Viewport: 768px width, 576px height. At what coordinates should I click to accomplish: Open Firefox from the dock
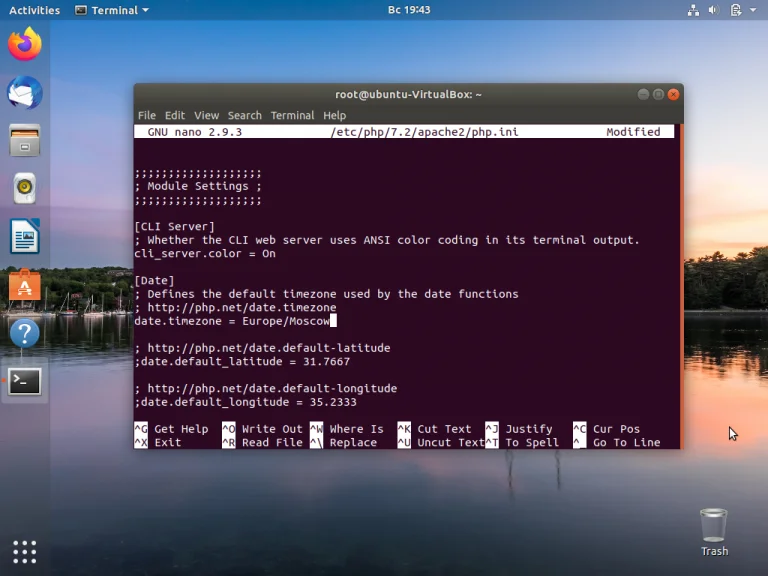click(x=25, y=45)
